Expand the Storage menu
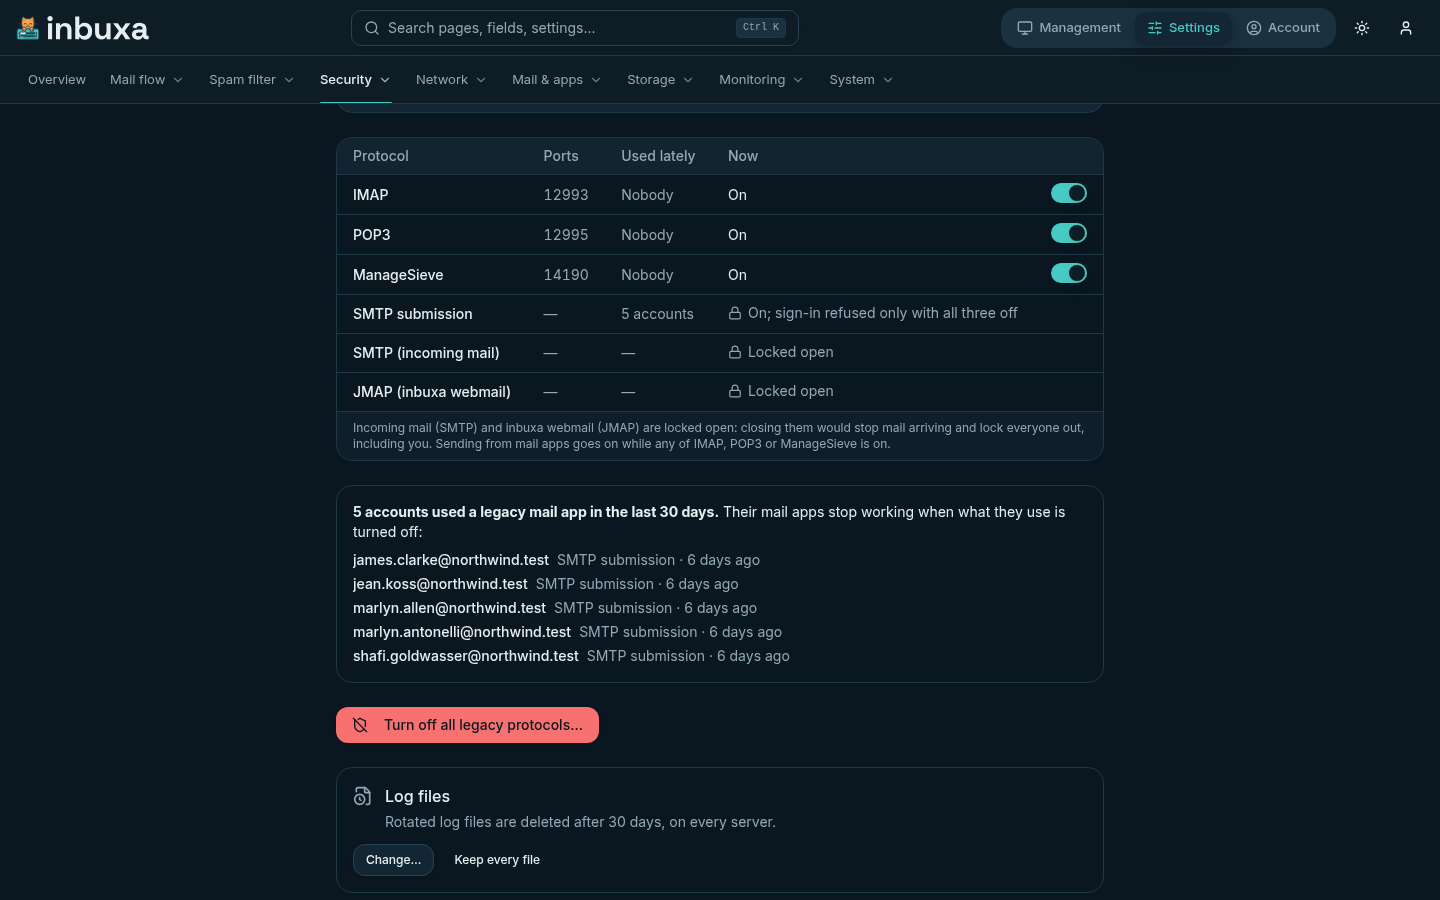 coord(660,80)
